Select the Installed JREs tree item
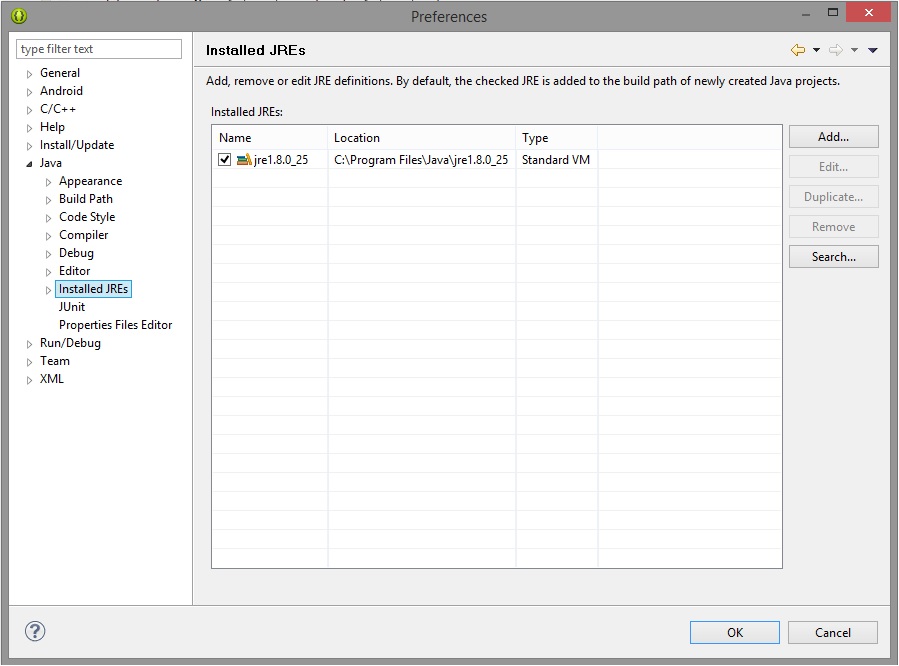Viewport: 899px width, 666px height. coord(93,289)
